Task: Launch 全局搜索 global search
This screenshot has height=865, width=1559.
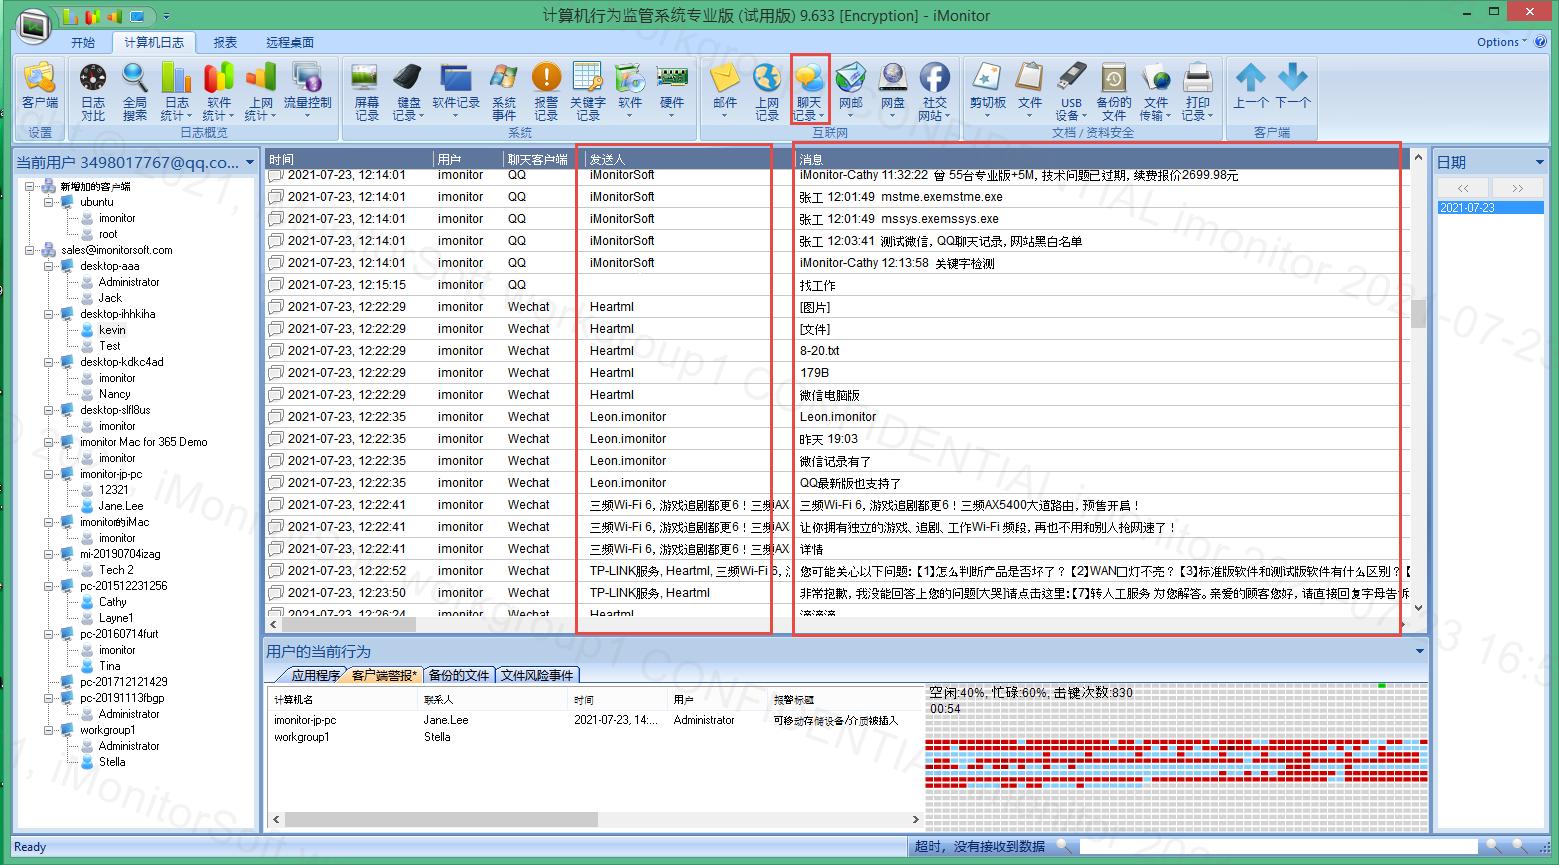Action: coord(134,91)
